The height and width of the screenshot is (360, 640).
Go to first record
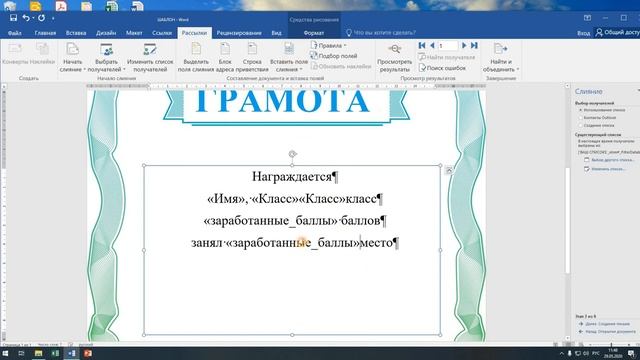click(x=422, y=45)
